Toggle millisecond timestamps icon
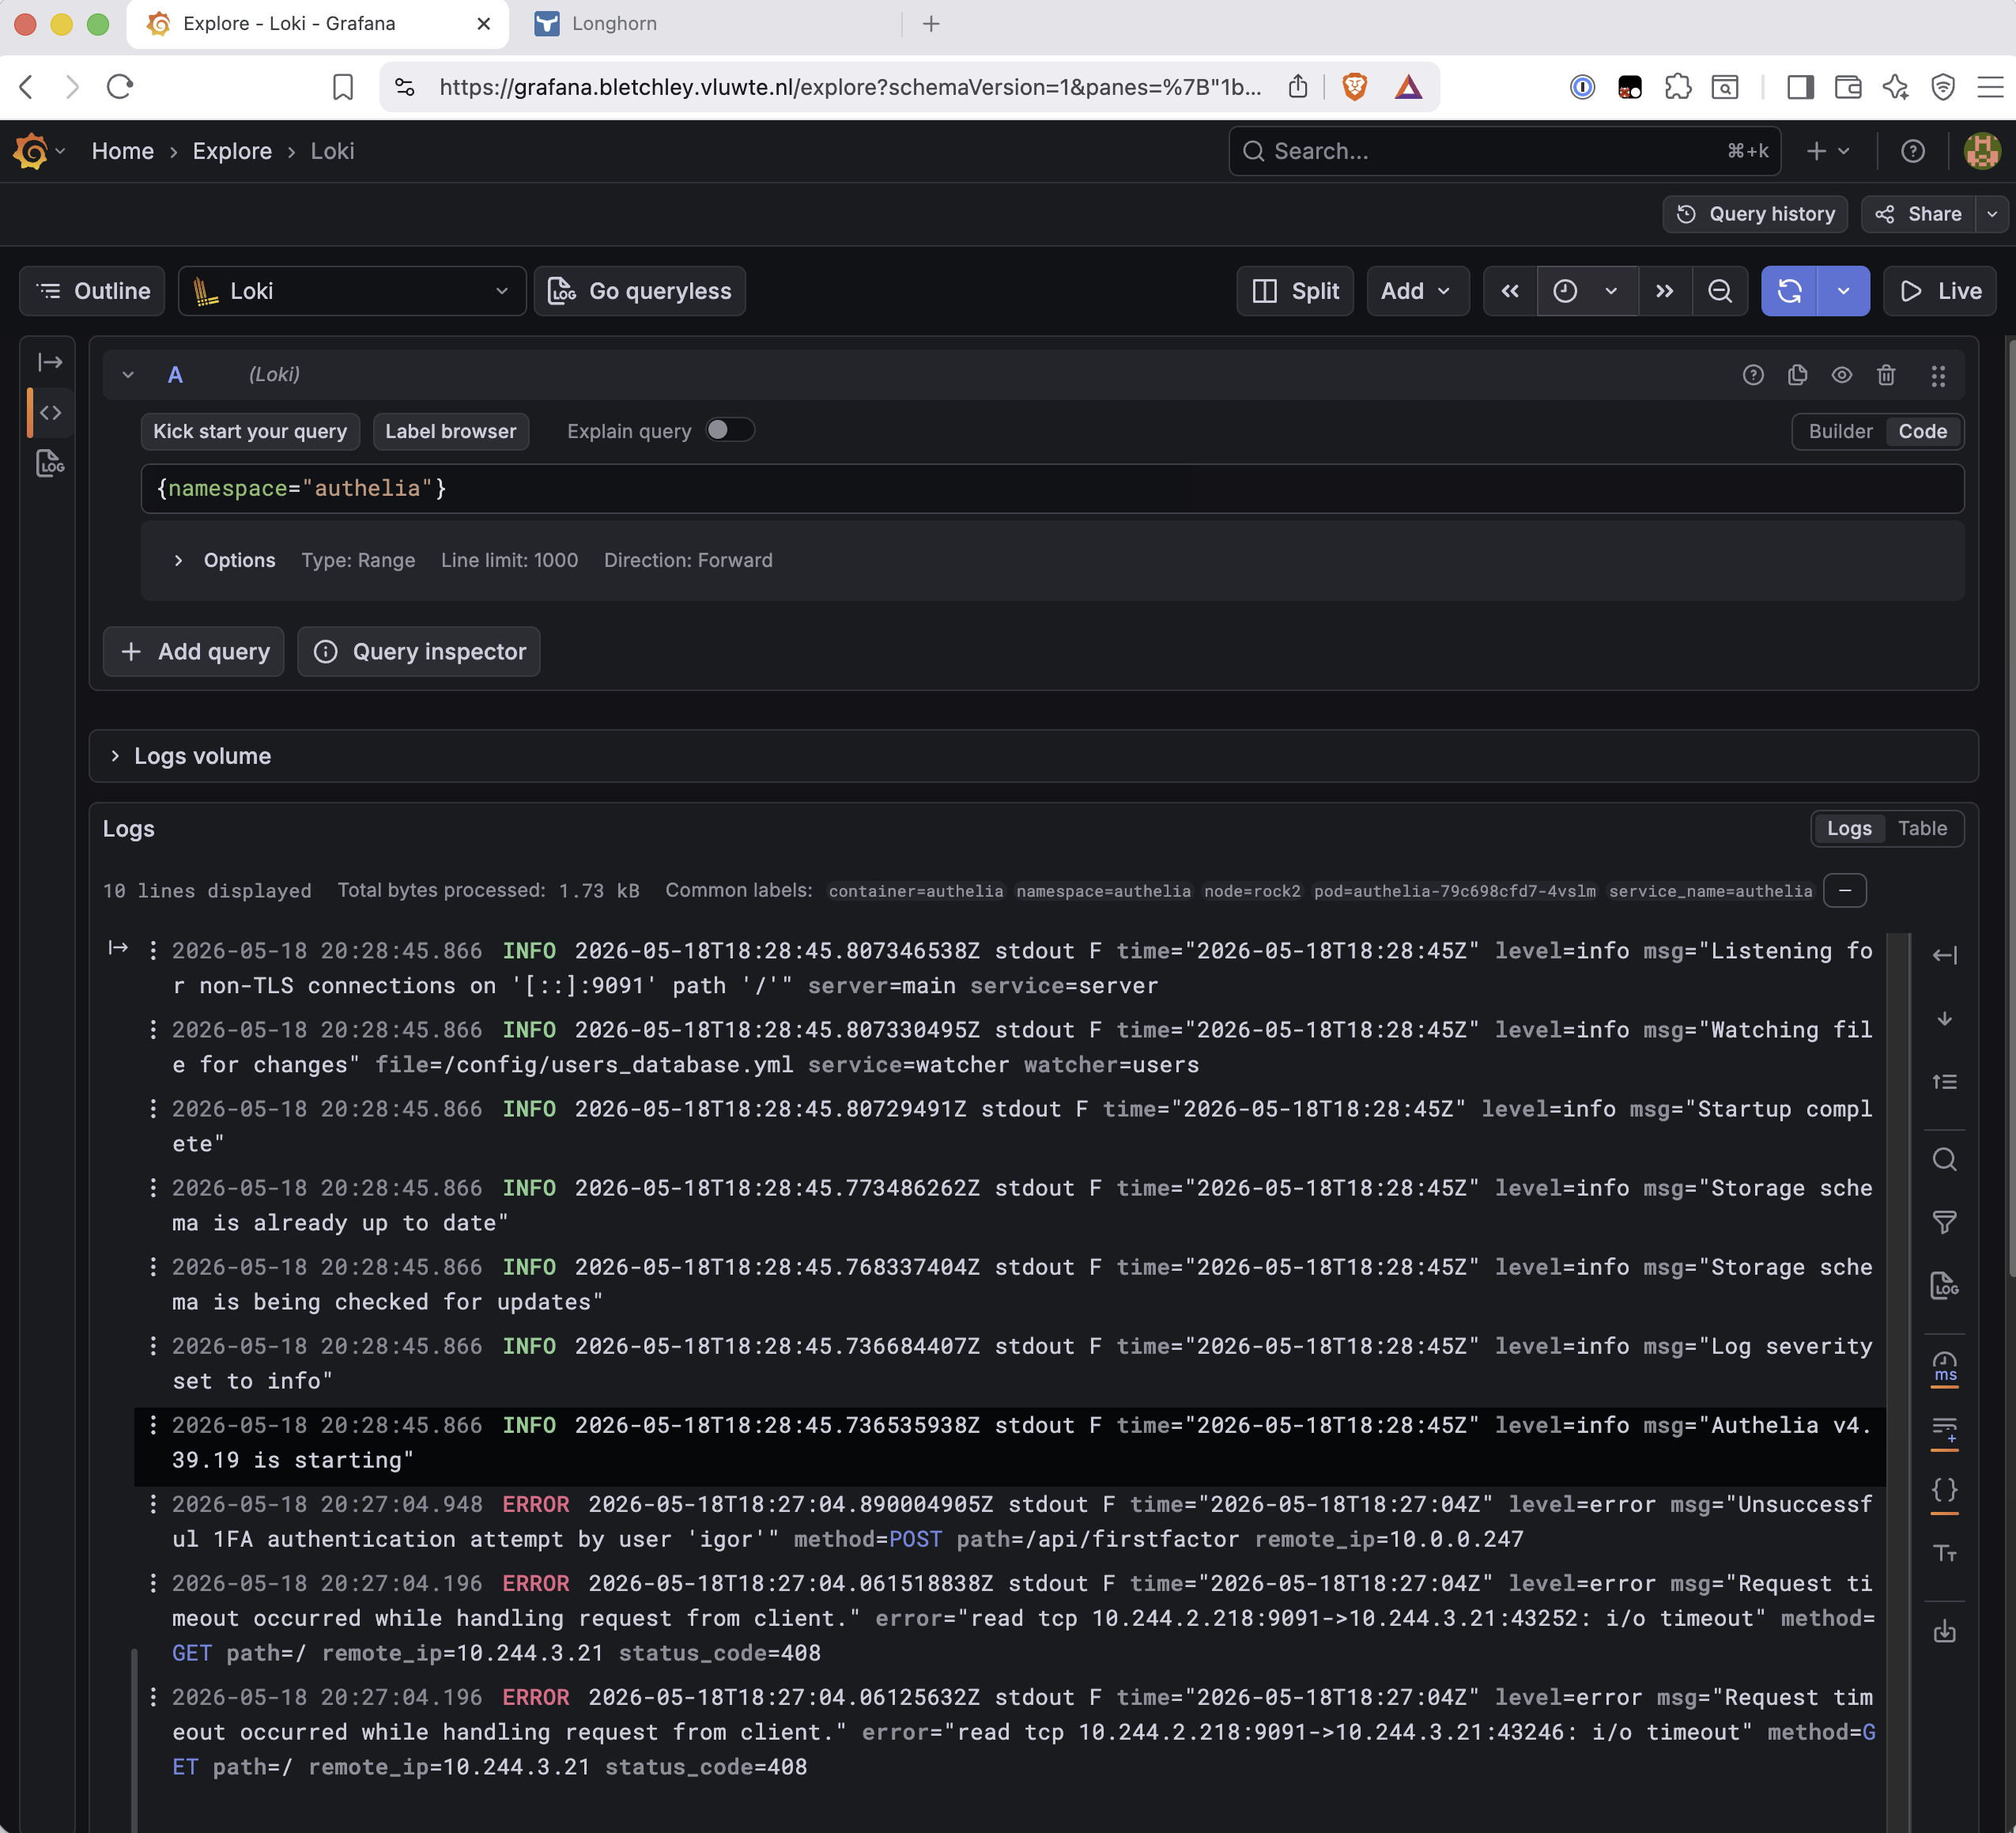 (1944, 1367)
